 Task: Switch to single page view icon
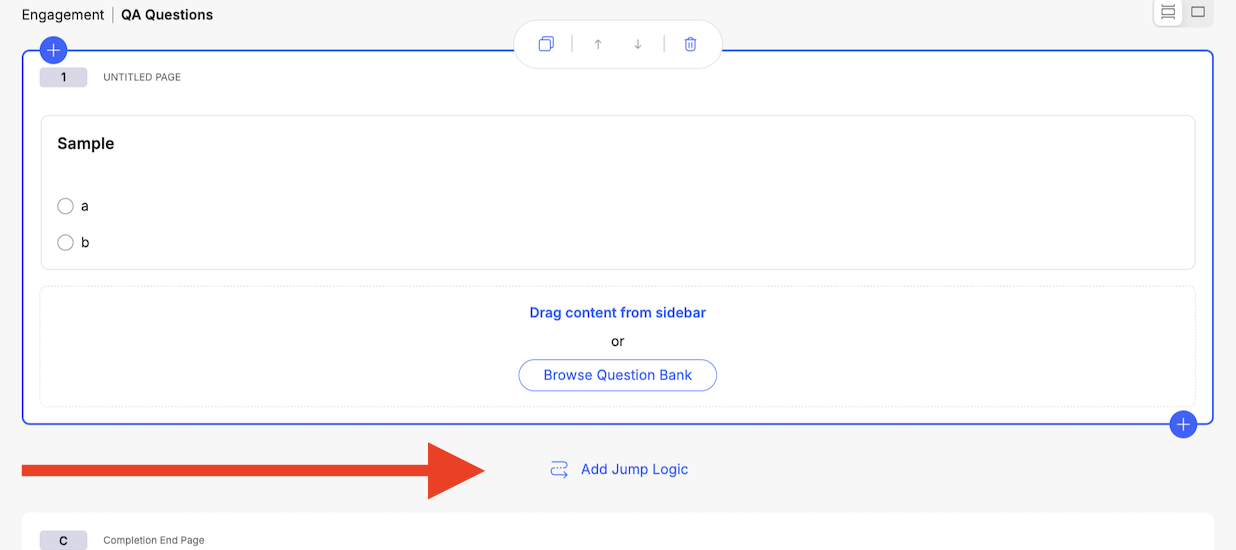(x=1198, y=12)
